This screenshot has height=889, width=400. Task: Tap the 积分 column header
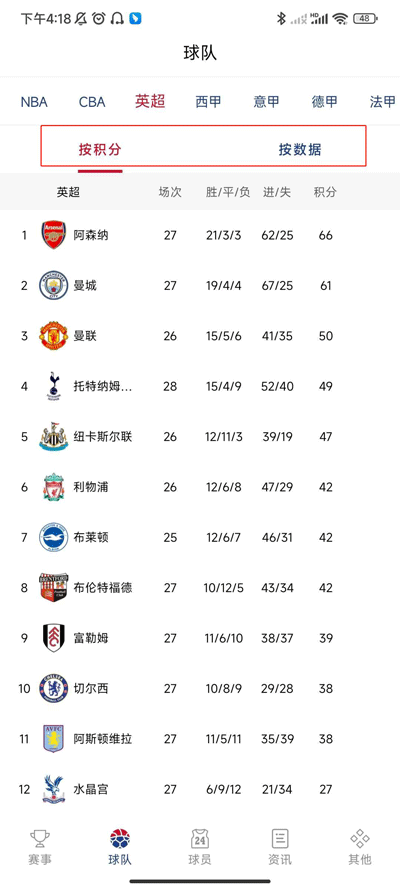pyautogui.click(x=325, y=192)
